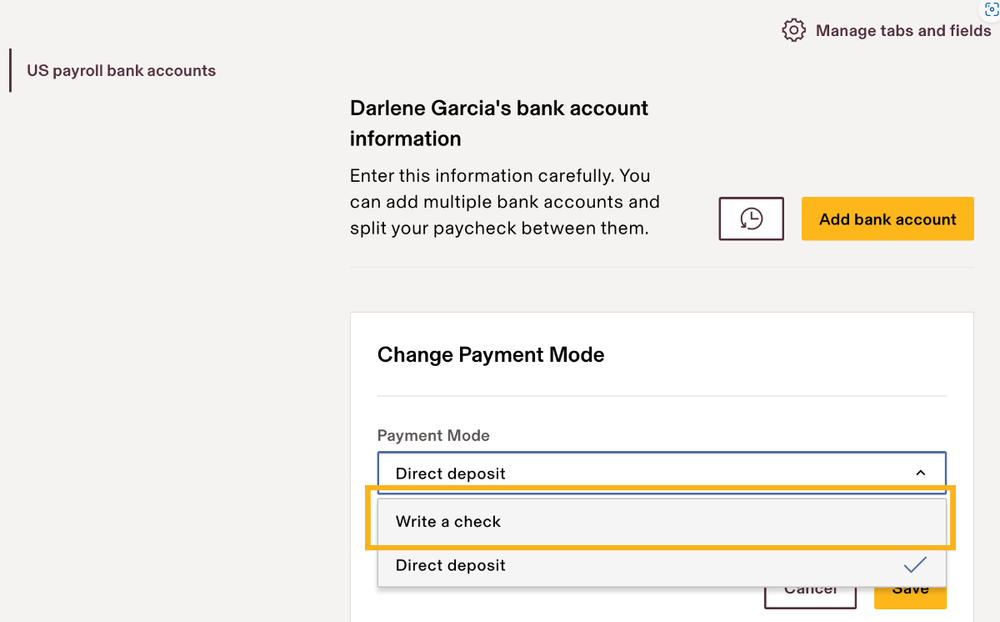Screen dimensions: 1000x622
Task: Choose the Write a check option
Action: 448,521
